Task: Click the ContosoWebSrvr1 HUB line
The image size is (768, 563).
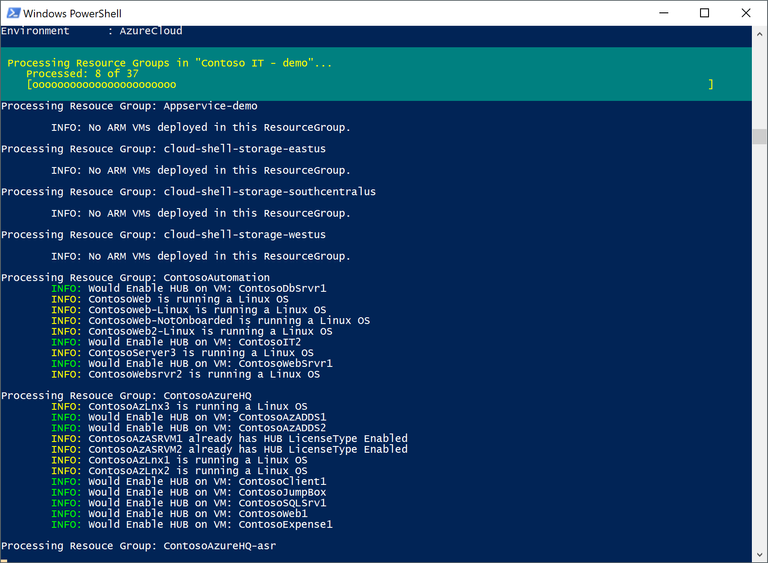Action: click(x=192, y=364)
